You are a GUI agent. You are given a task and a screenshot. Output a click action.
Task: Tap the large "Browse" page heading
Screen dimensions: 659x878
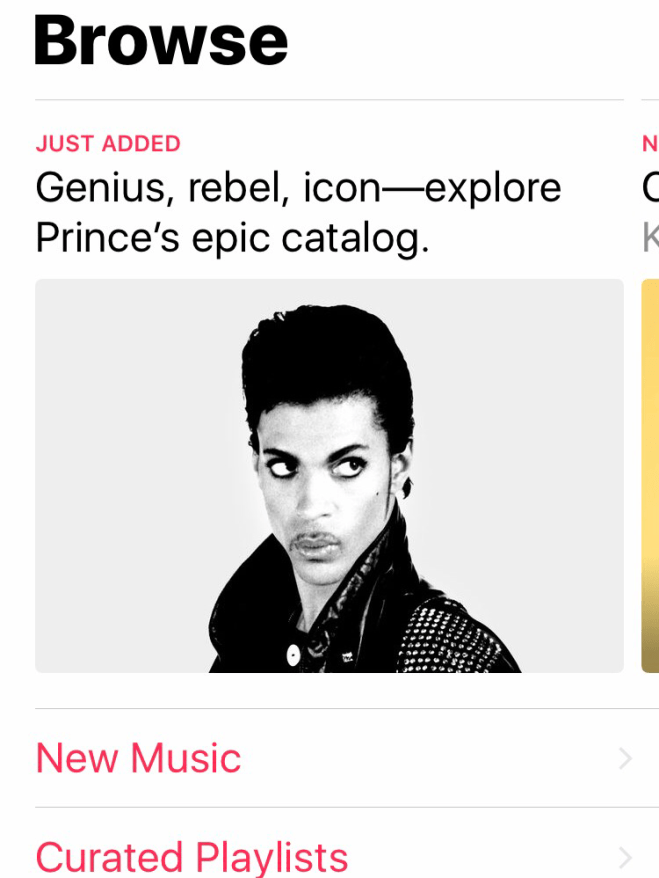point(161,40)
